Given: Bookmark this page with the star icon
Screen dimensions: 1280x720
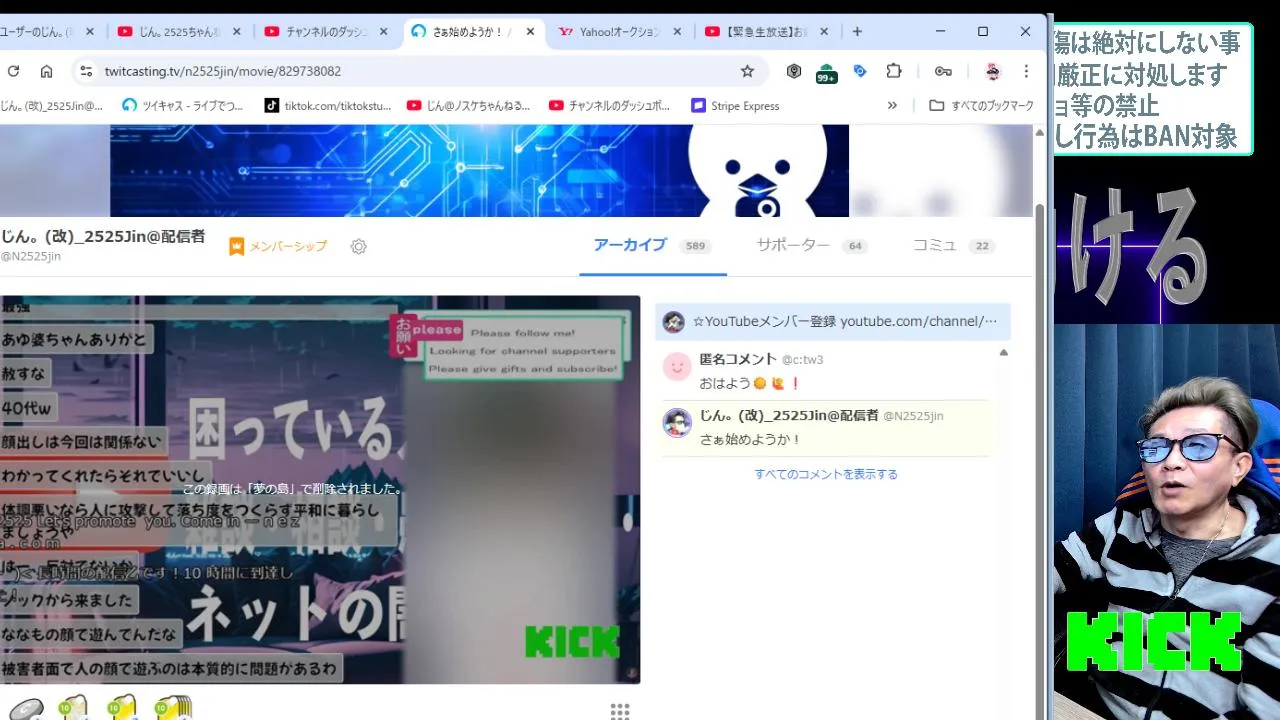Looking at the screenshot, I should tap(747, 71).
